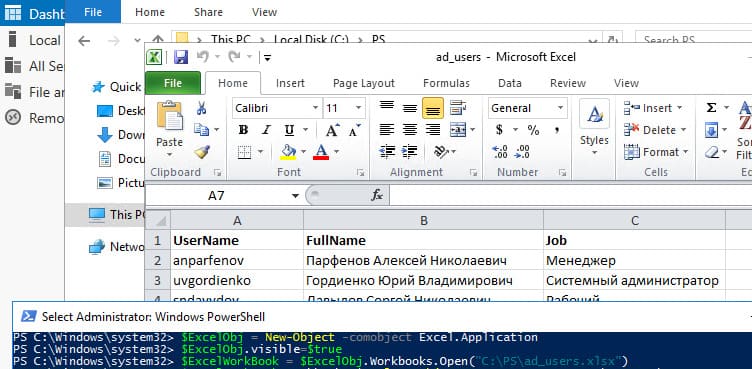Apply red font color A
This screenshot has width=752, height=369.
321,152
